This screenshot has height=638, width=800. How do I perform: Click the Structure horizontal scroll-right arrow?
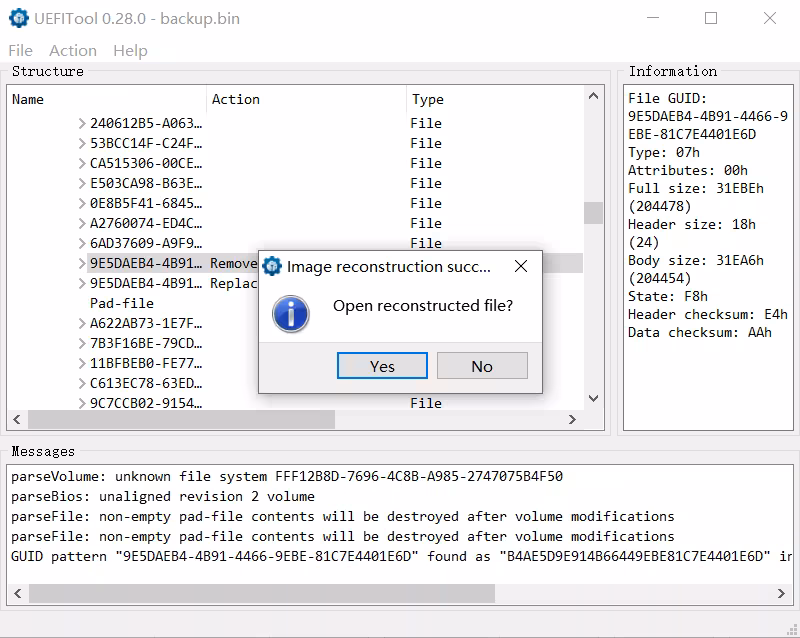[x=572, y=420]
